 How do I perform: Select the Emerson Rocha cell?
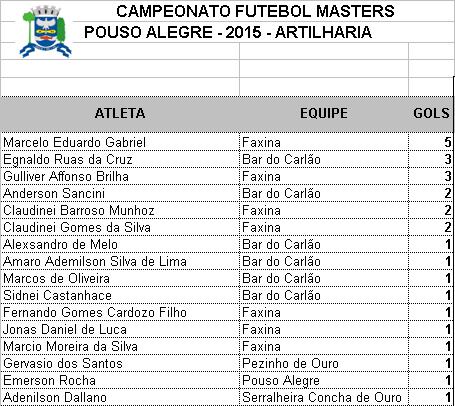click(120, 380)
